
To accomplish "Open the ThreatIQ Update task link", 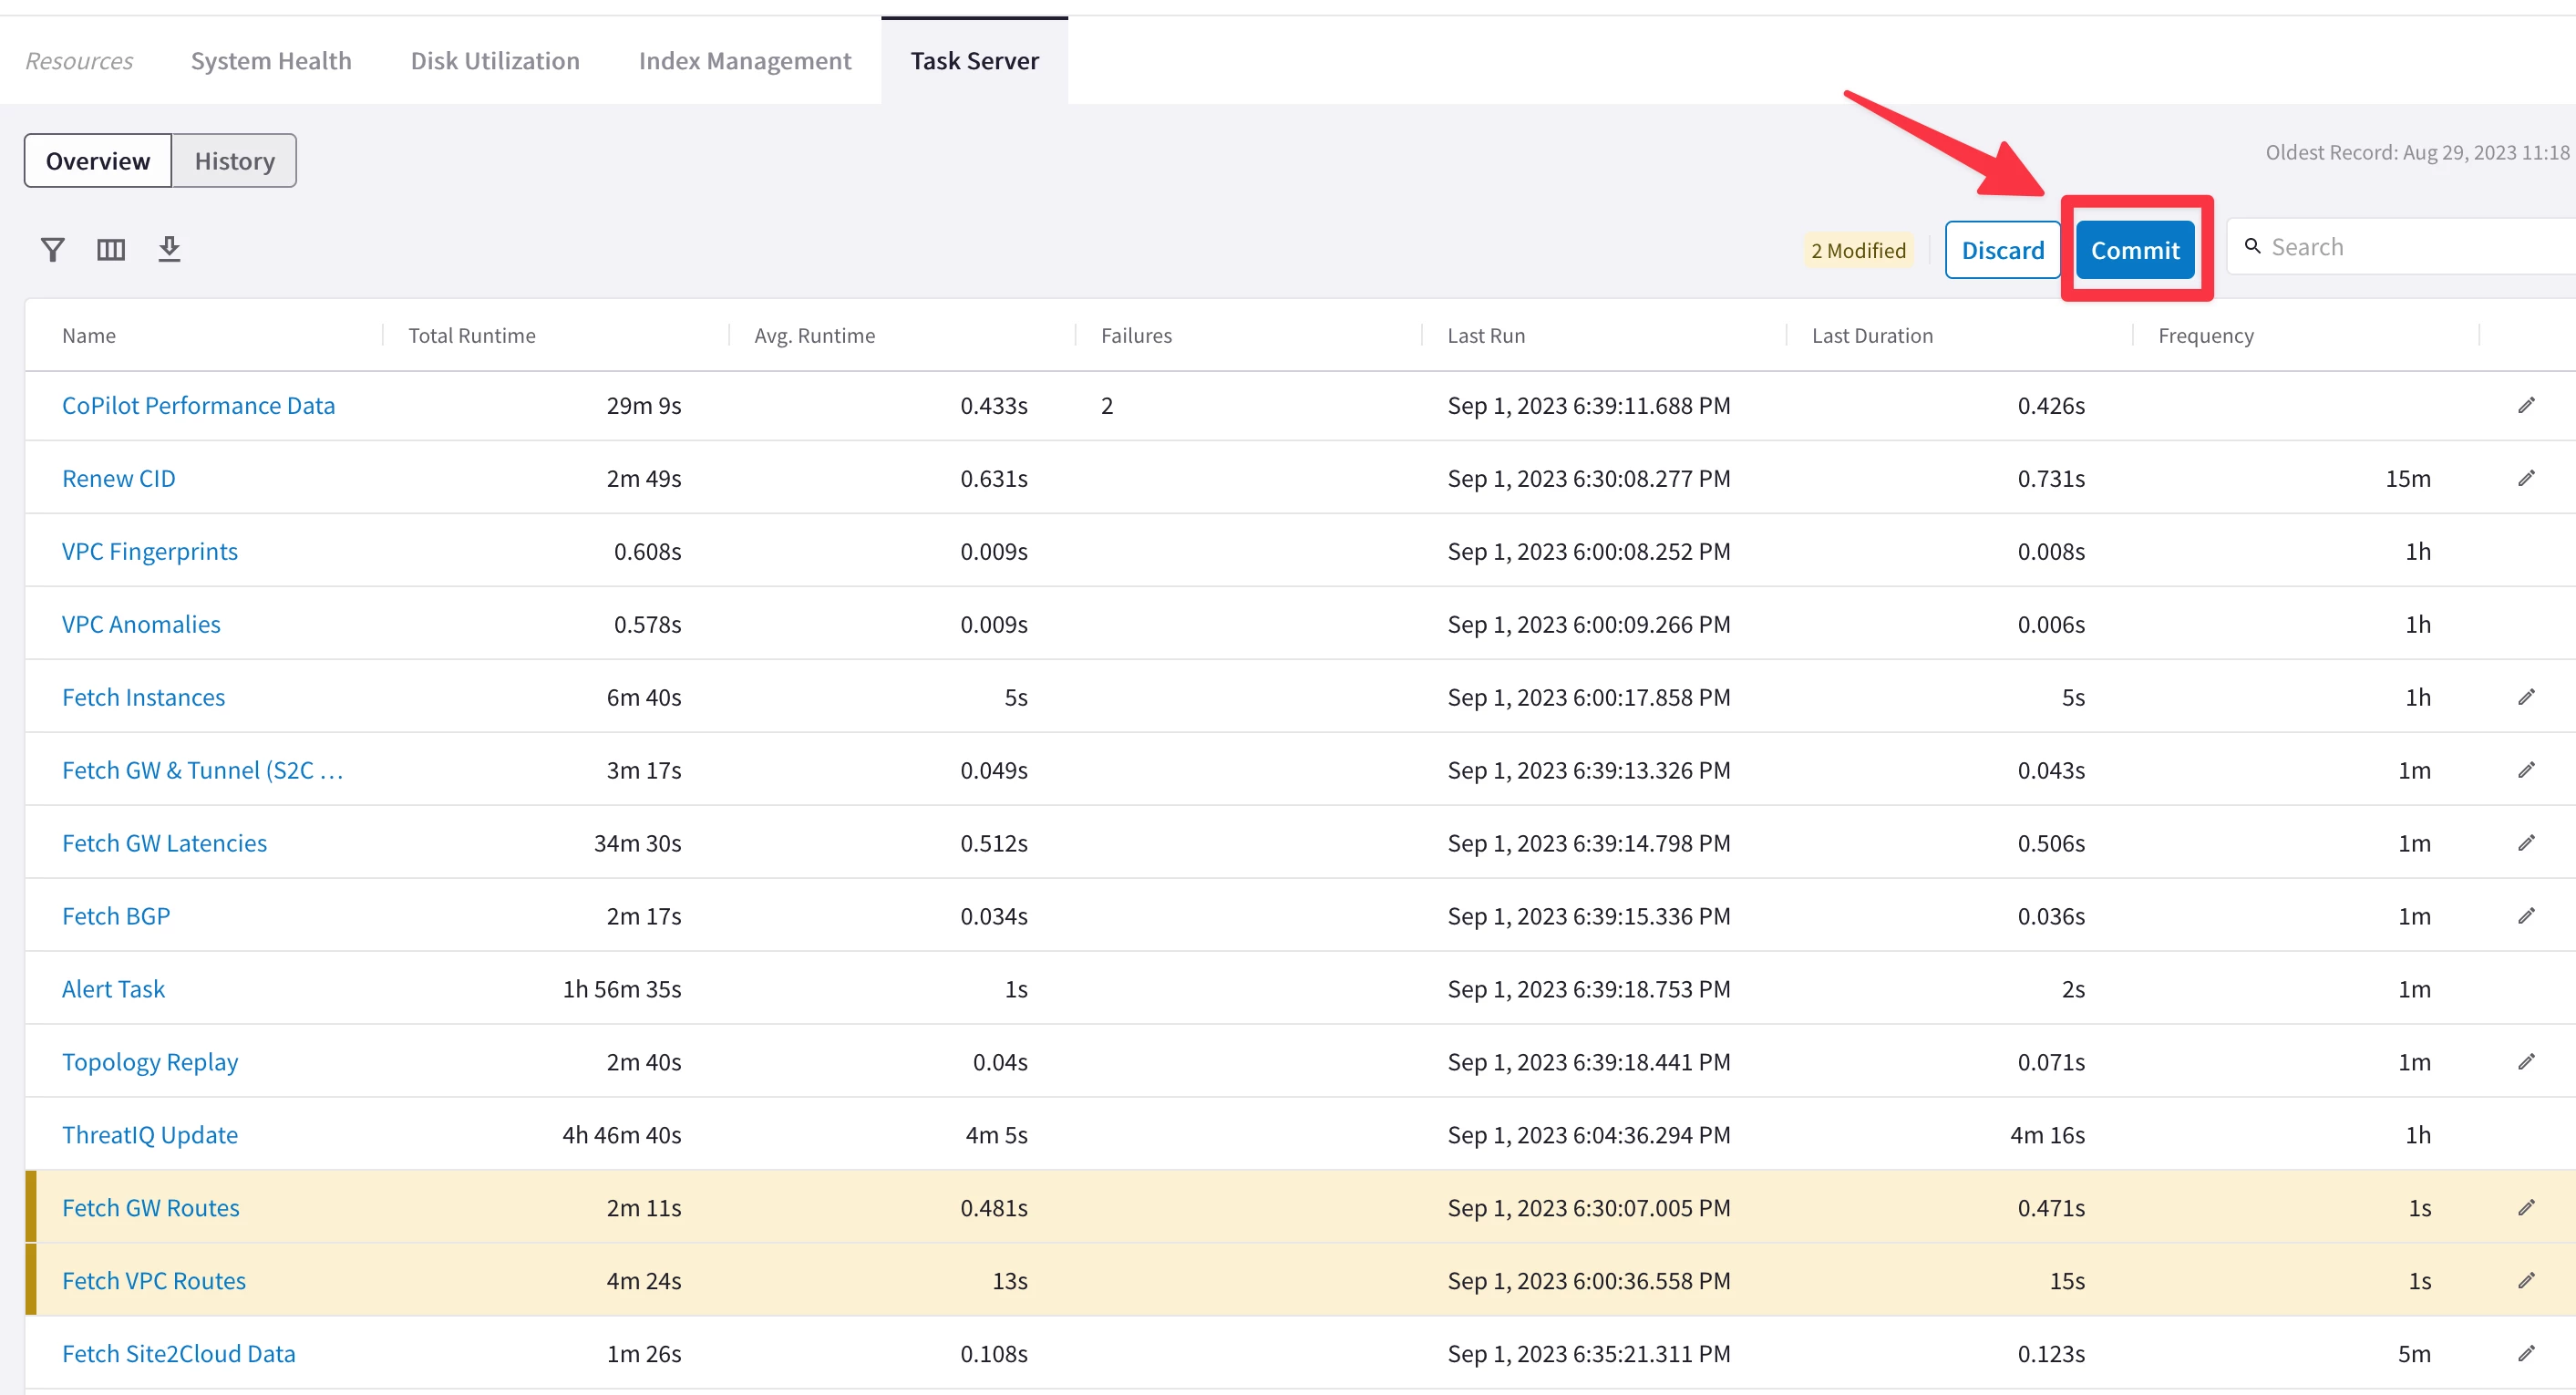I will [x=150, y=1135].
